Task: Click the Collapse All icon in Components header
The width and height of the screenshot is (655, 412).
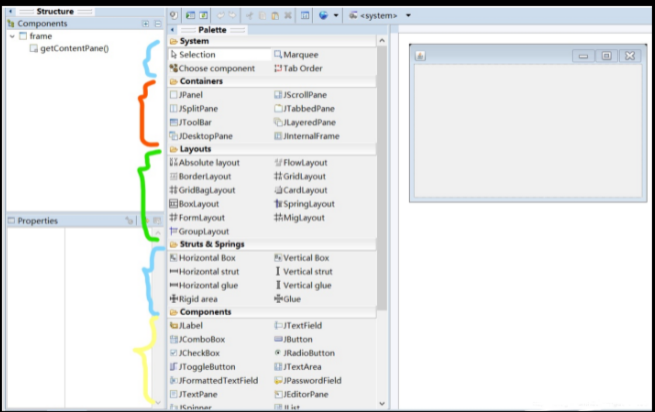Action: point(158,24)
